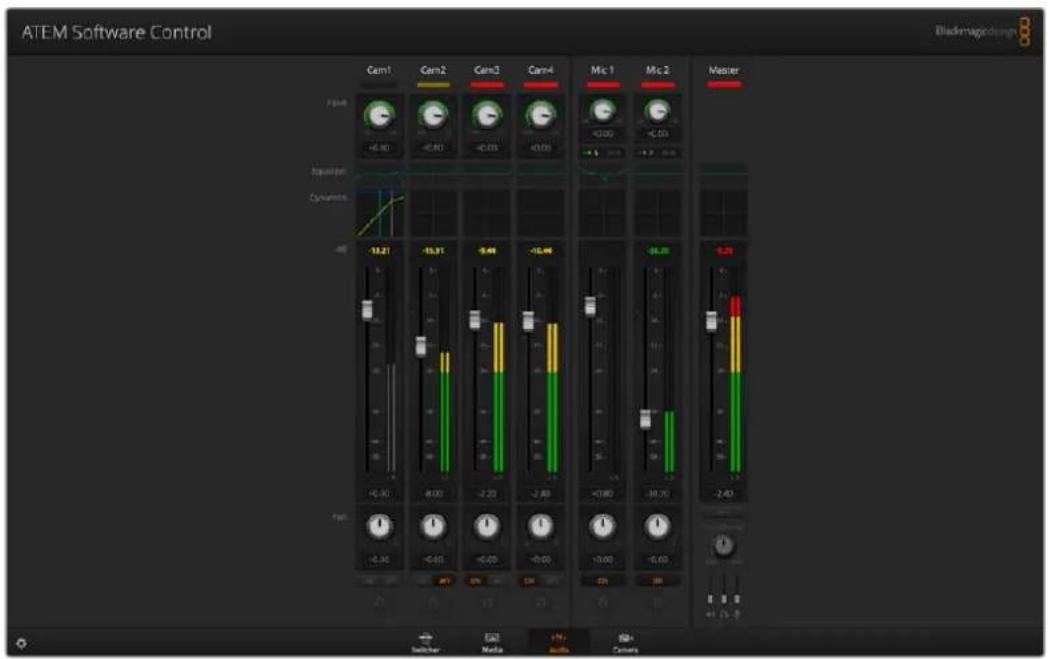Solo Cam1 with its headphone icon
Viewport: 1048px width, 659px height.
click(x=379, y=602)
